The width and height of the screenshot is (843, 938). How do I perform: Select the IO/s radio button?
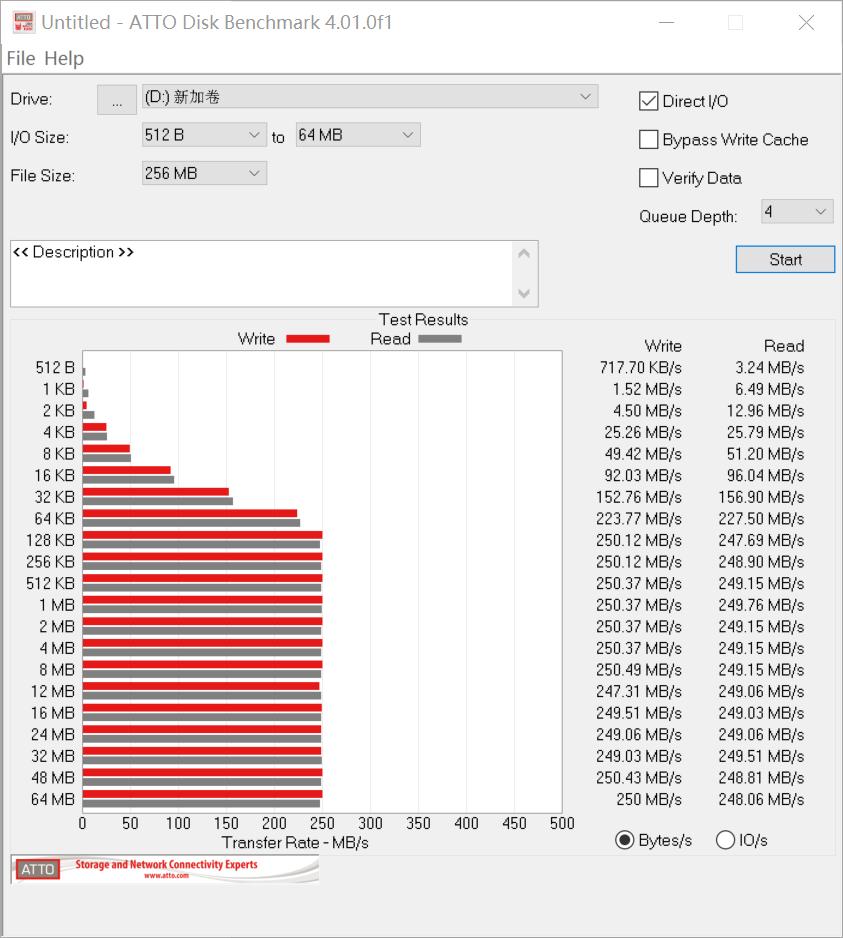726,840
